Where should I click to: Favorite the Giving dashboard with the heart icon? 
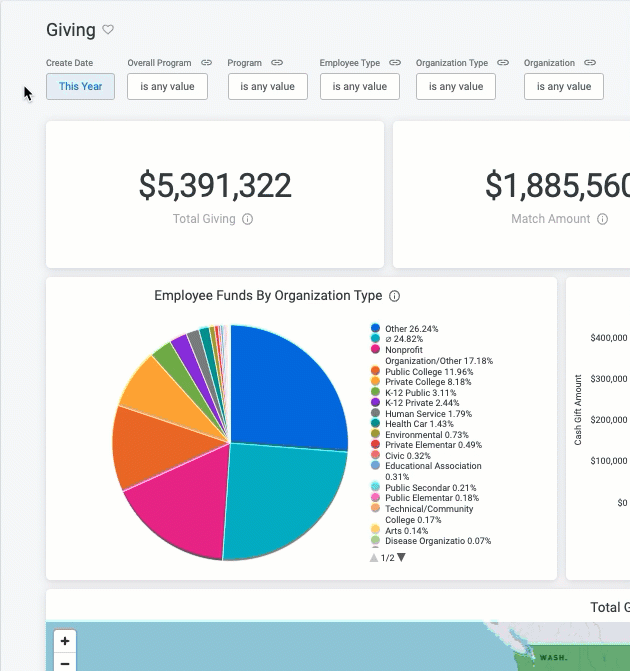pos(108,30)
